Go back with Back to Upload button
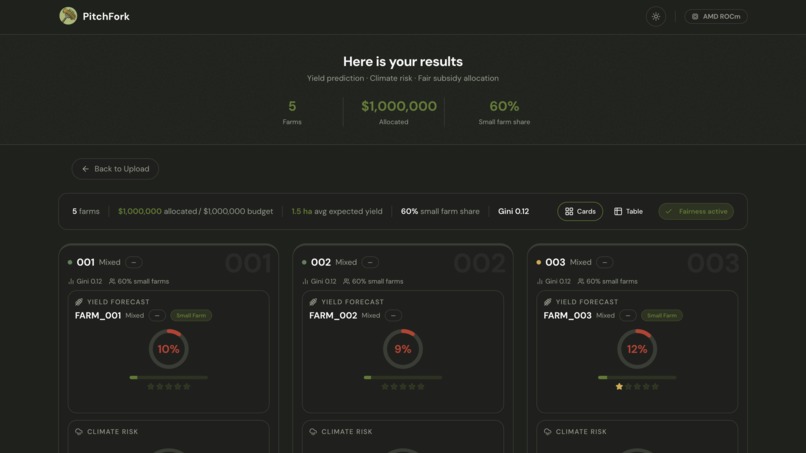 point(115,169)
